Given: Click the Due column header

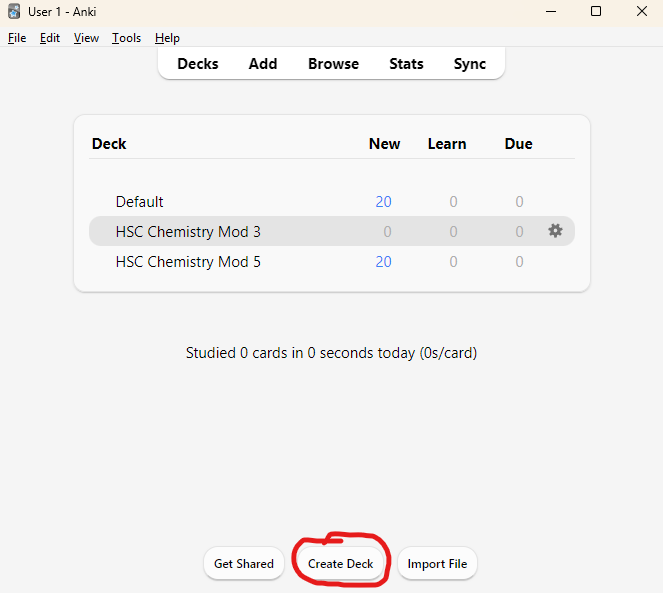Looking at the screenshot, I should pyautogui.click(x=518, y=144).
